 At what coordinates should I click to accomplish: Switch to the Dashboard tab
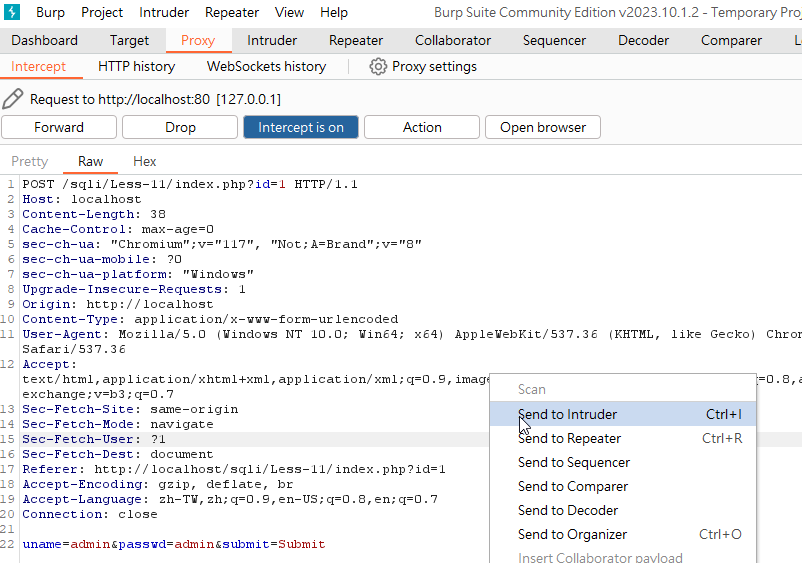coord(44,40)
